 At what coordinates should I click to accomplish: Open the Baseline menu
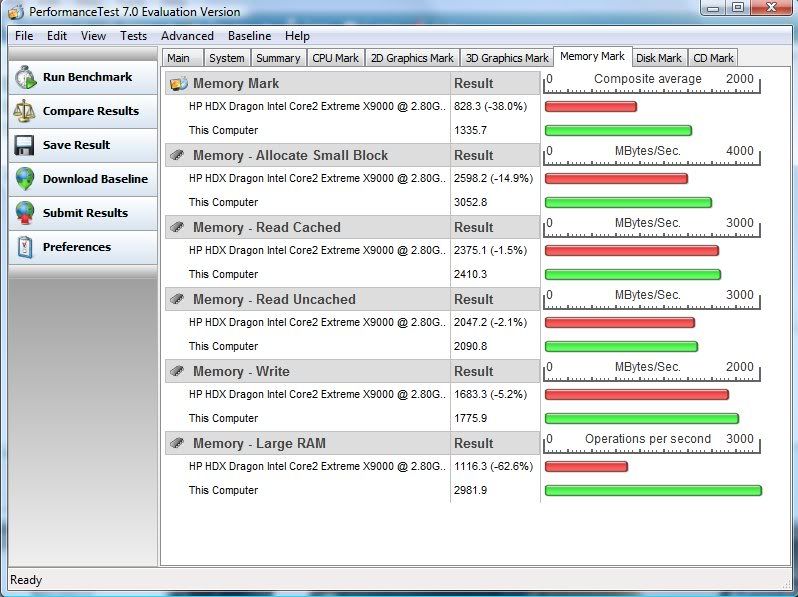click(x=249, y=36)
